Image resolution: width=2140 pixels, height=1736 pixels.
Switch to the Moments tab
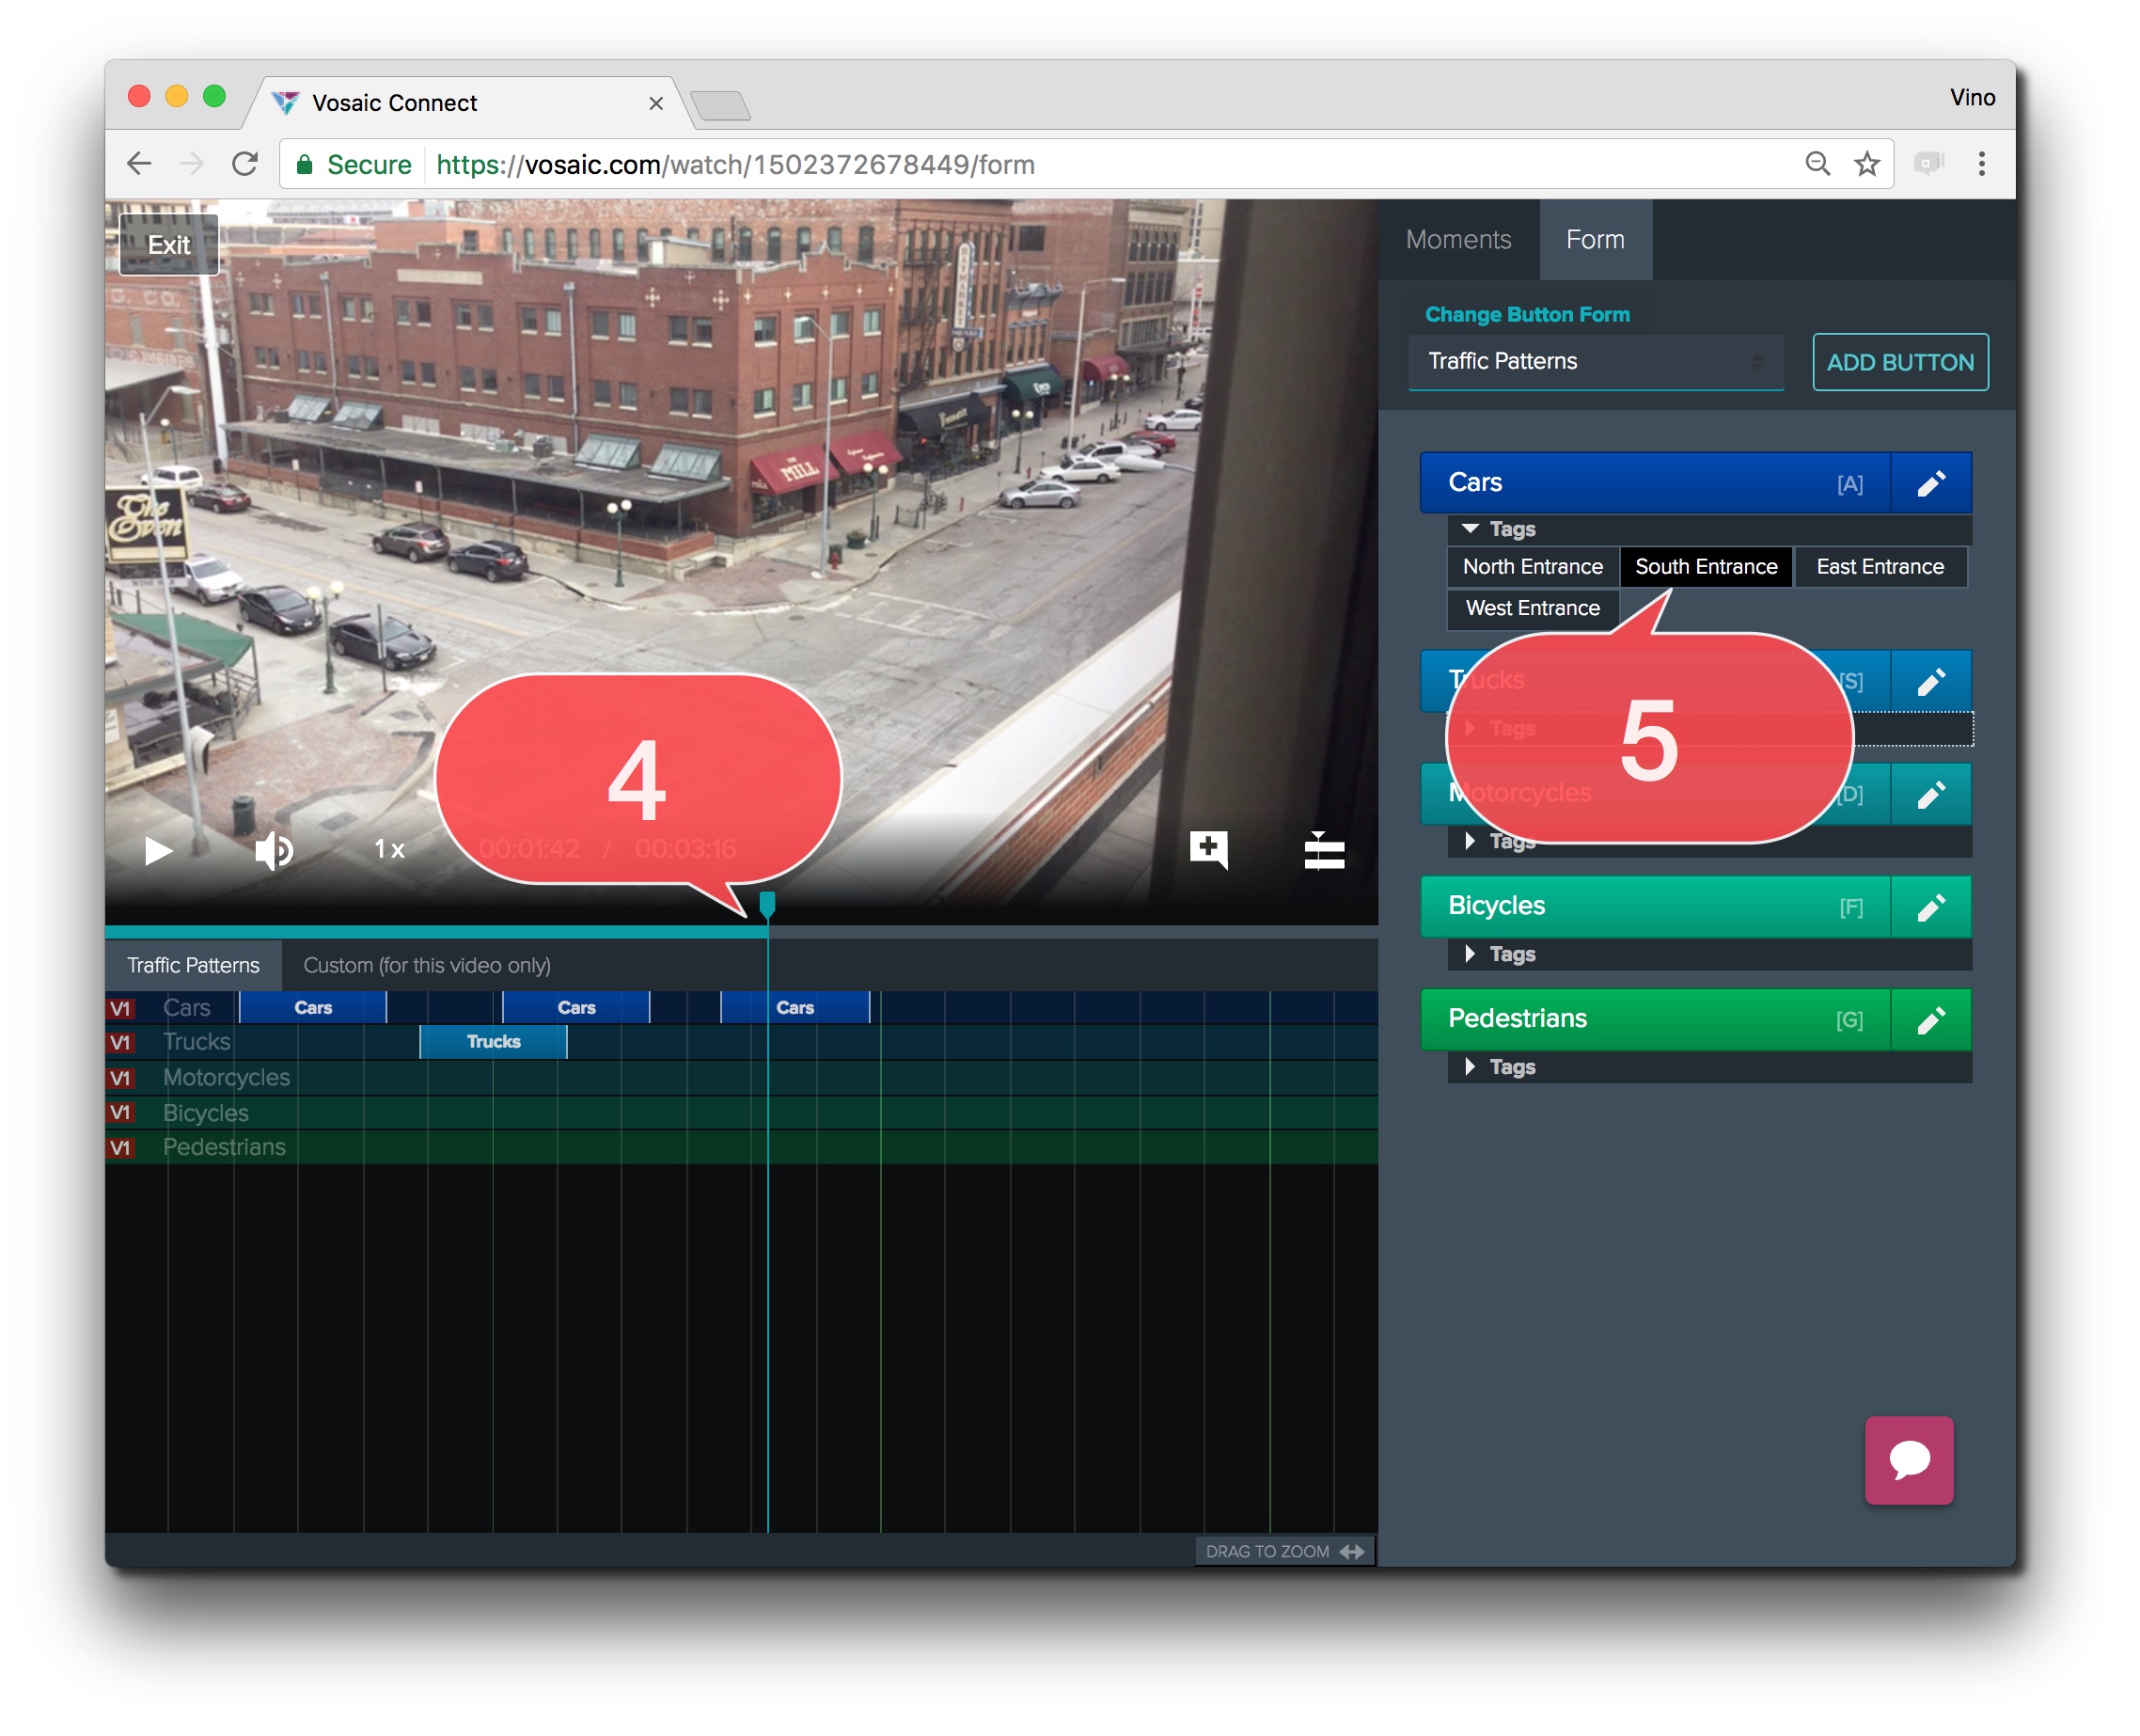1458,240
